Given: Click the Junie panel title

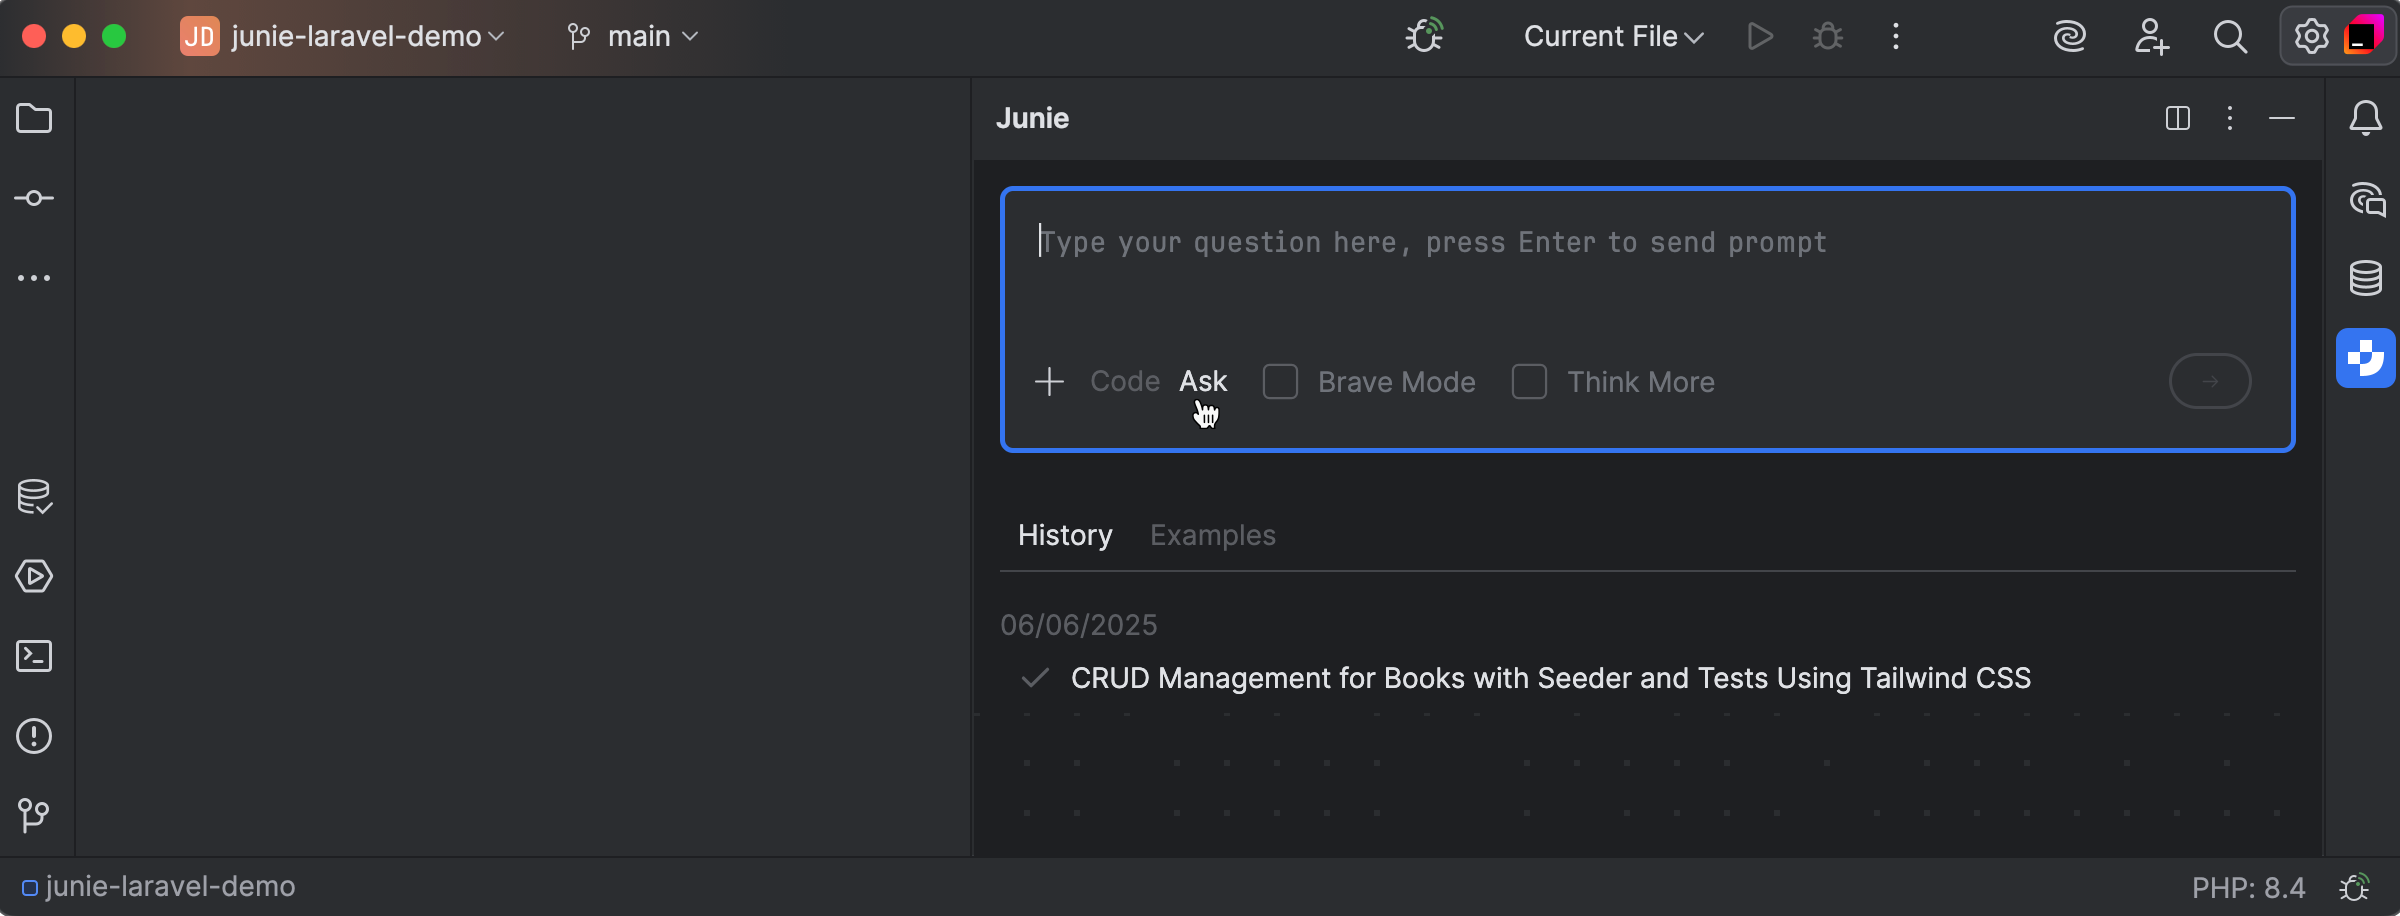Looking at the screenshot, I should coord(1032,118).
